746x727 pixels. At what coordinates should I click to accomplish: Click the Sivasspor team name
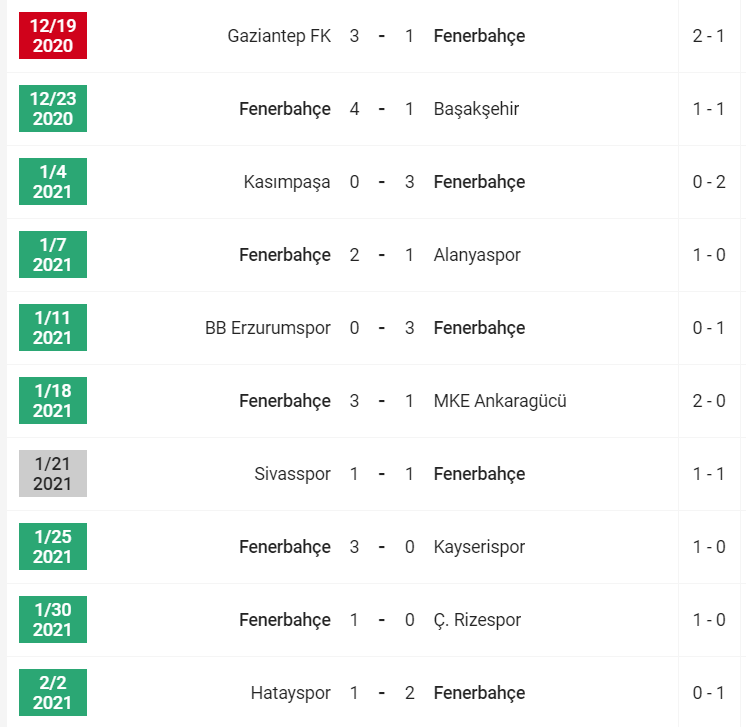[x=292, y=474]
